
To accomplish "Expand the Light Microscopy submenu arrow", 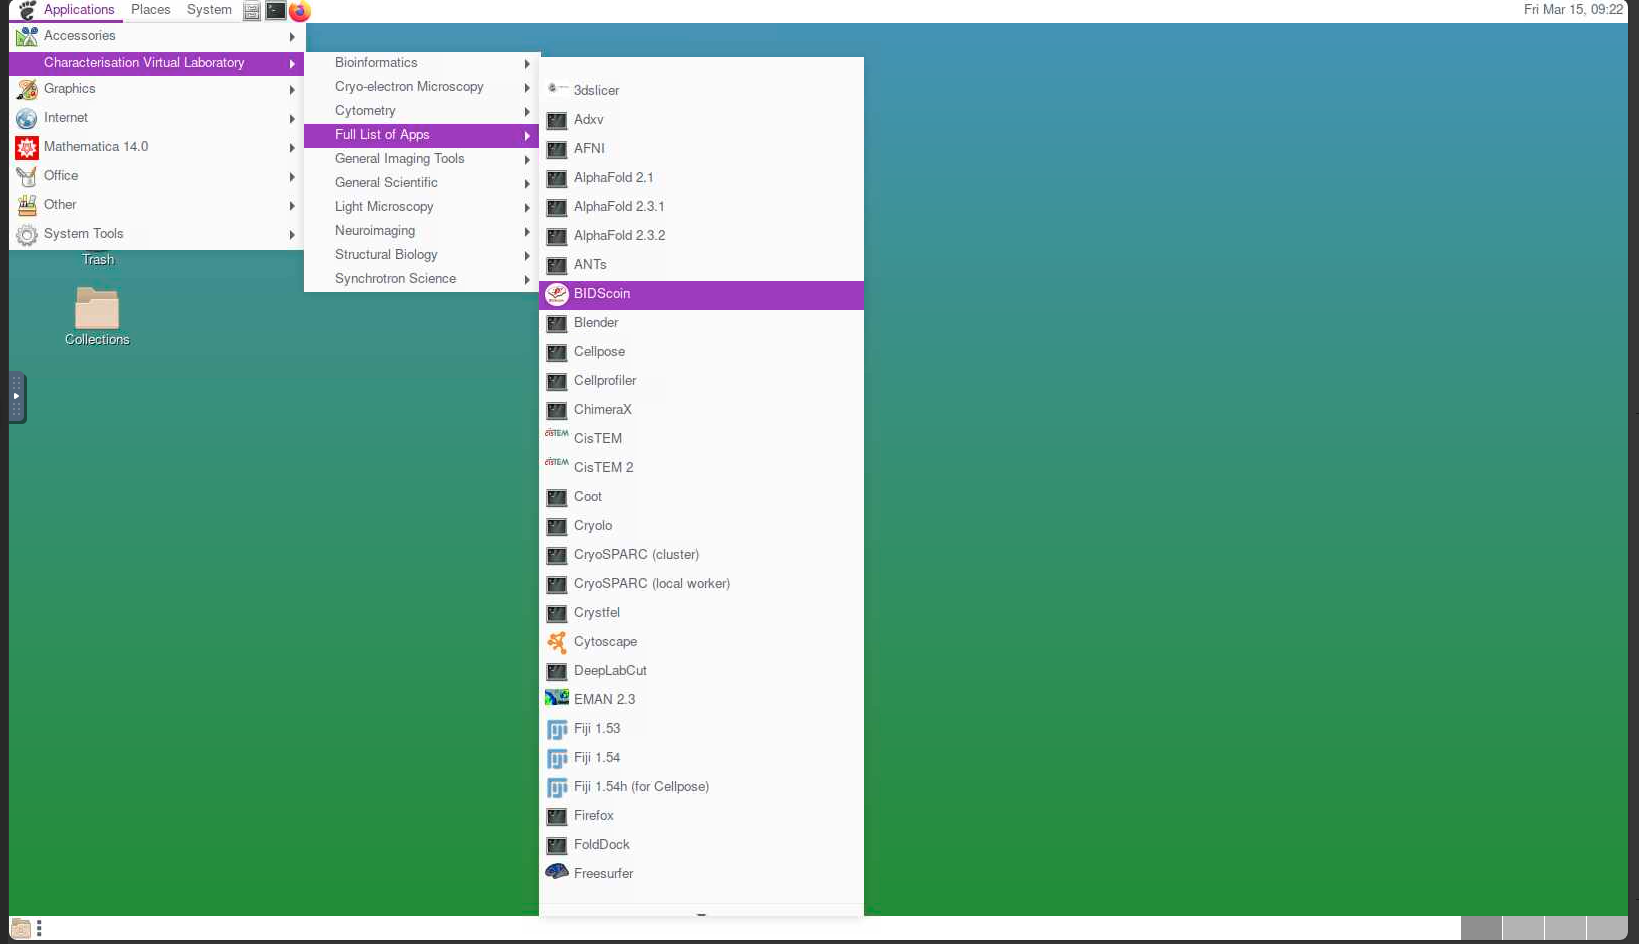I will [x=527, y=207].
